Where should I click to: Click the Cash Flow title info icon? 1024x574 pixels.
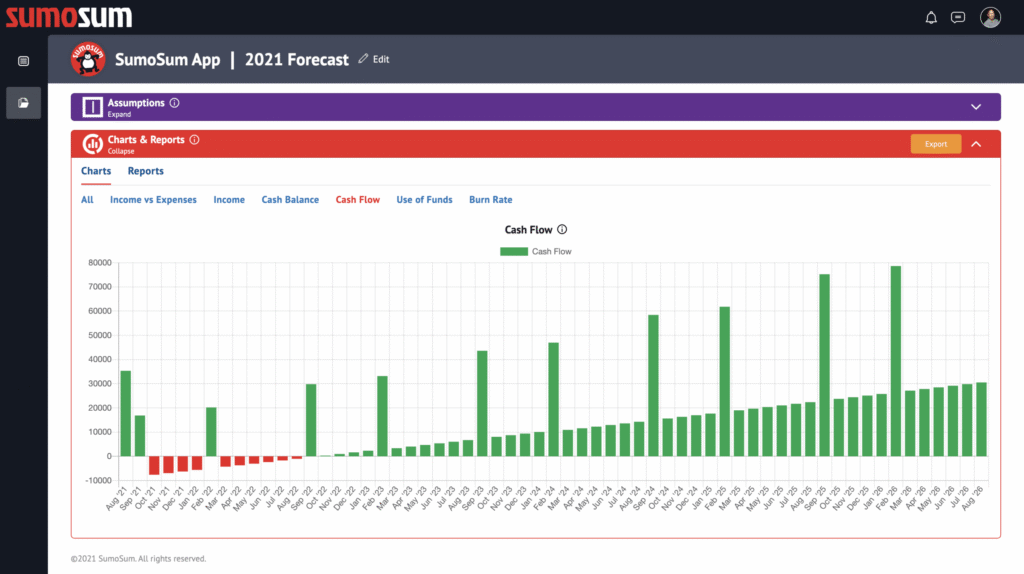coord(562,229)
